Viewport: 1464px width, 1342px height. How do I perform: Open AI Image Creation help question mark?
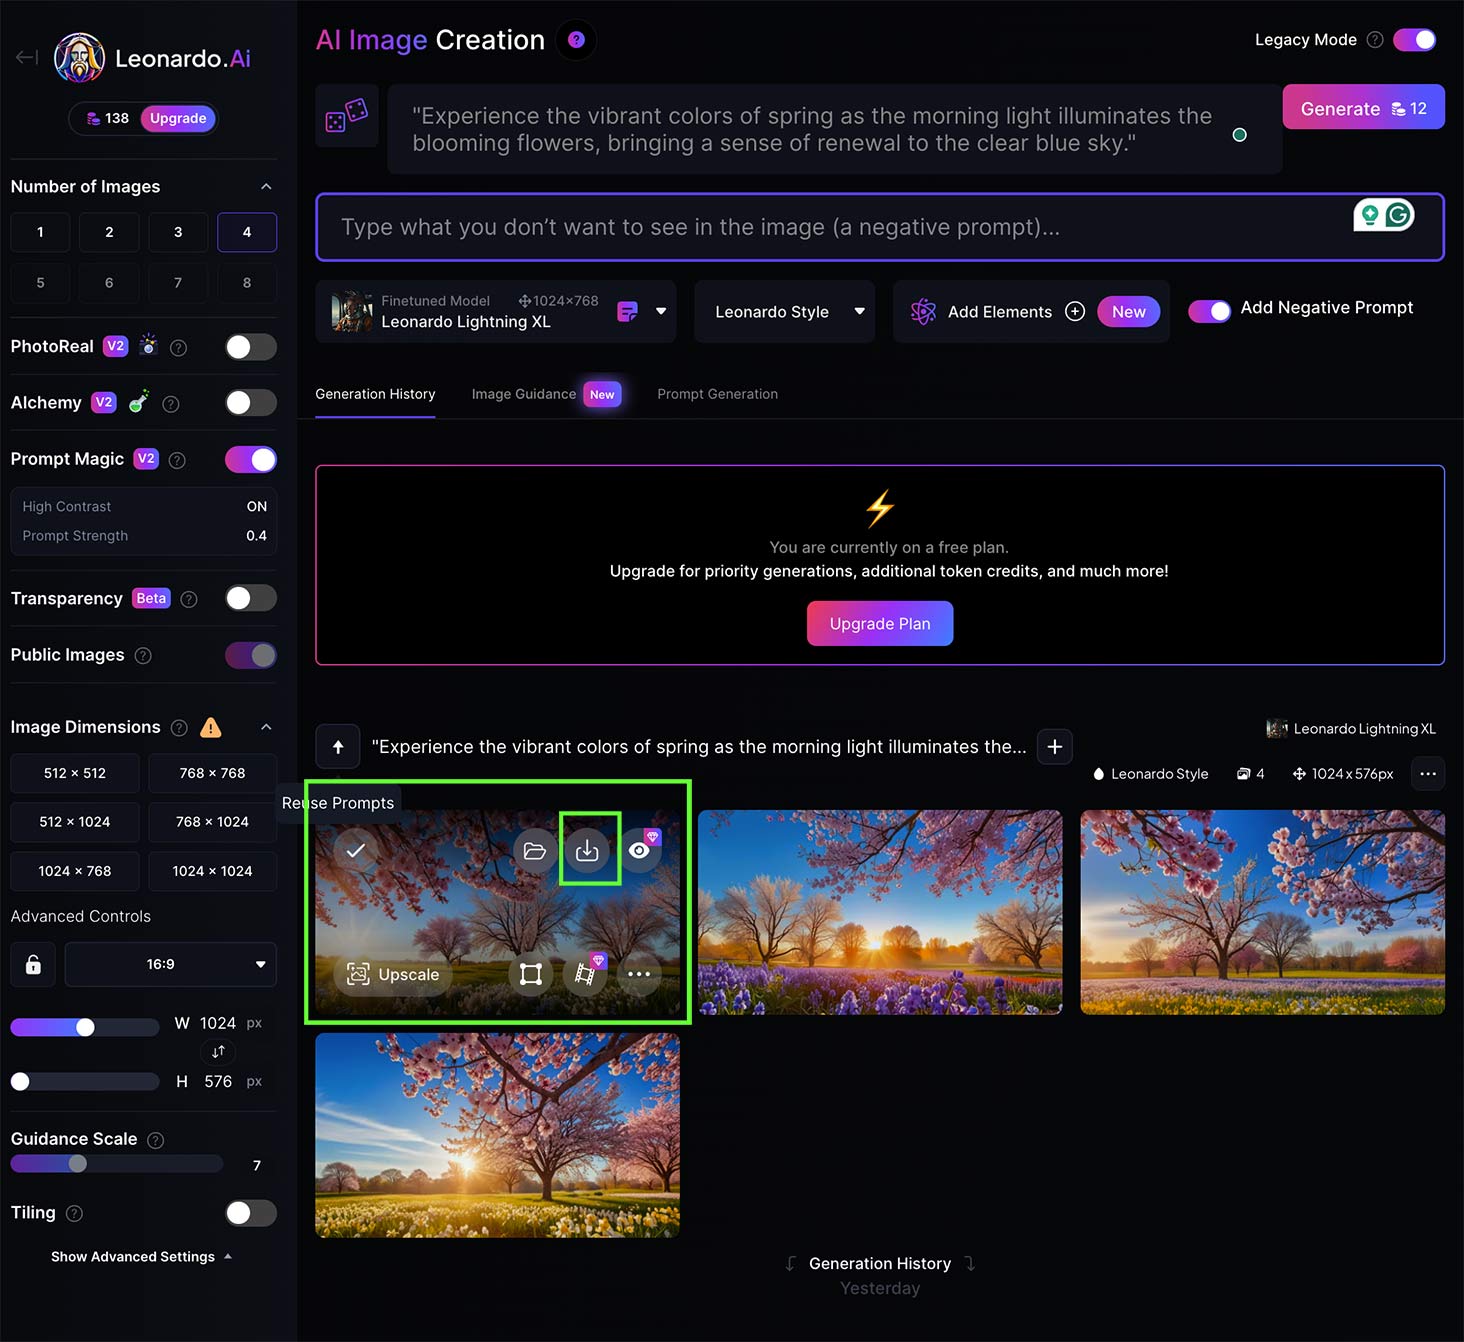click(x=576, y=40)
